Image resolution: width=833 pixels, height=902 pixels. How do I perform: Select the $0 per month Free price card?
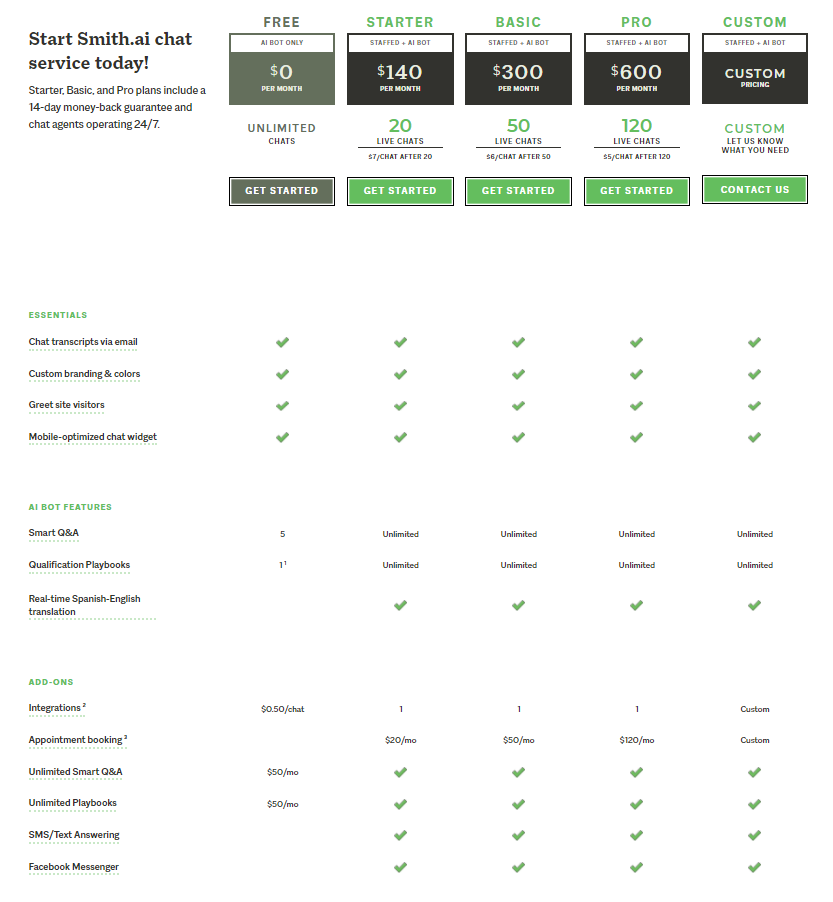(x=281, y=69)
